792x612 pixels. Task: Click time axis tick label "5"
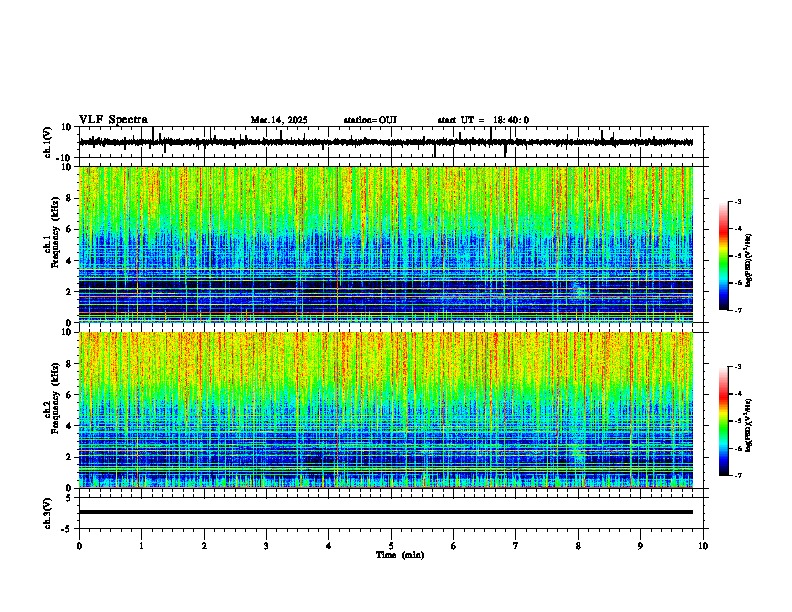(391, 546)
